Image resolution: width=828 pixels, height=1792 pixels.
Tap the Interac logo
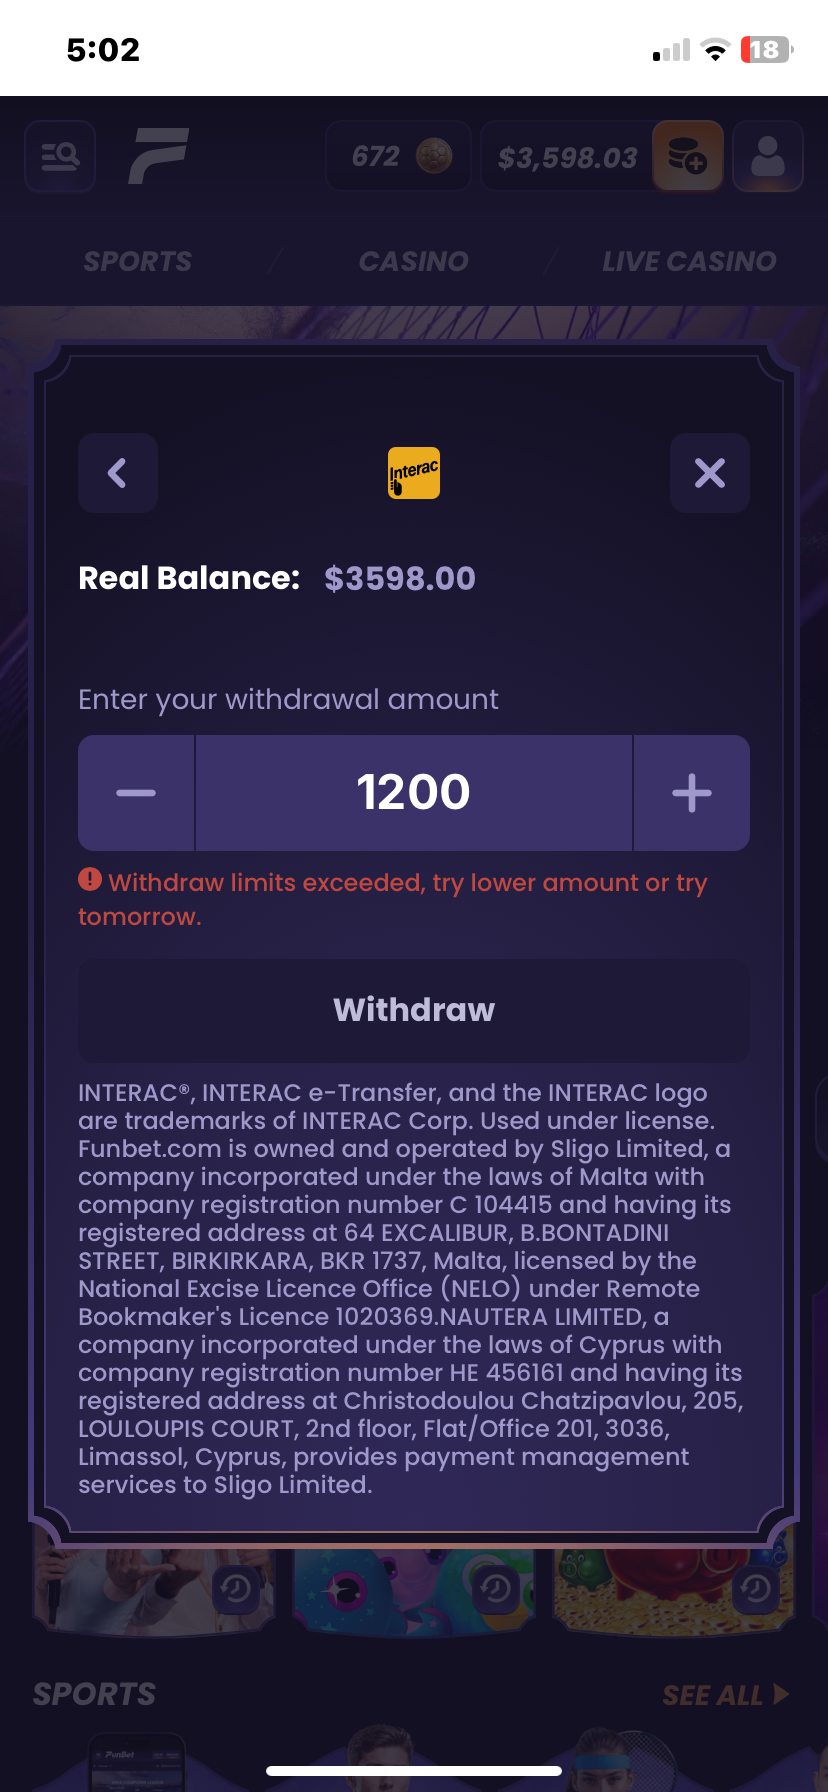coord(414,473)
